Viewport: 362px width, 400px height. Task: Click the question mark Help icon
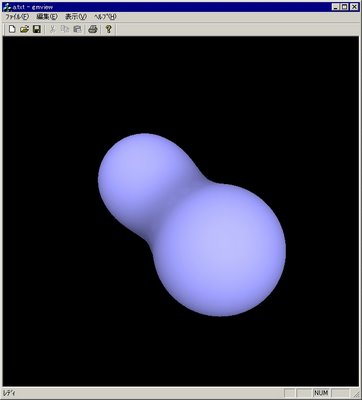[x=108, y=29]
